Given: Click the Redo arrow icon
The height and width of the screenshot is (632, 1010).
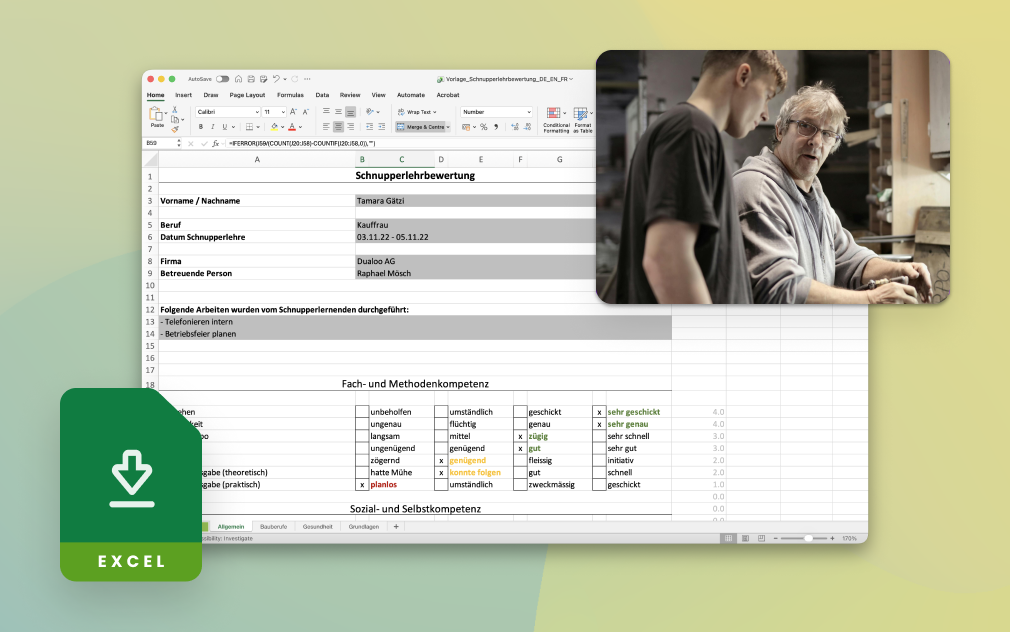Looking at the screenshot, I should 295,79.
